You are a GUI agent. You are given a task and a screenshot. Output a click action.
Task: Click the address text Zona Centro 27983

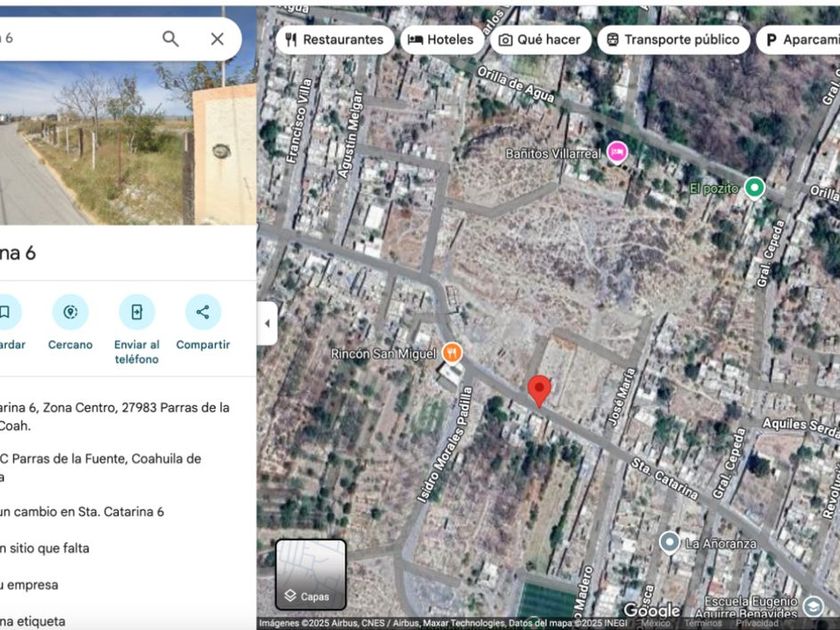(115, 416)
